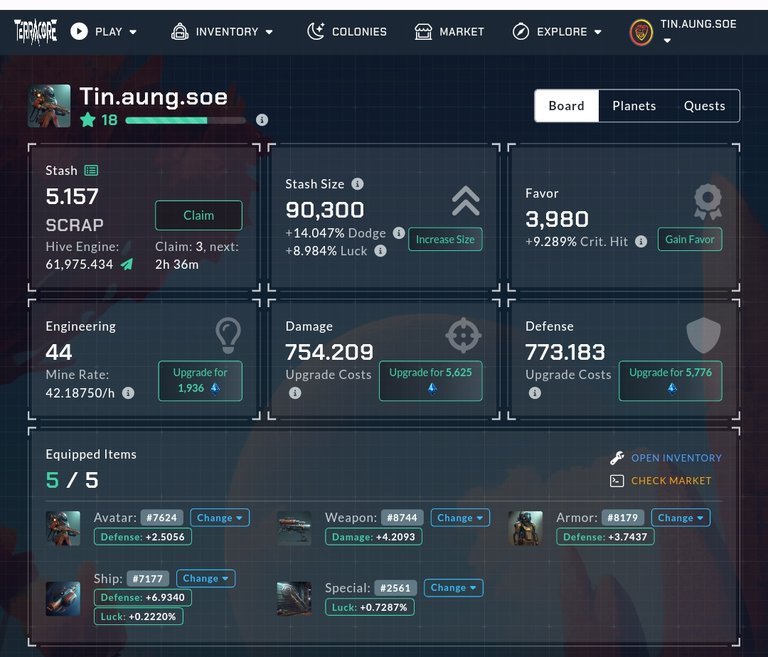Image resolution: width=768 pixels, height=657 pixels.
Task: Click the info icon next to Stash Size
Action: [358, 184]
